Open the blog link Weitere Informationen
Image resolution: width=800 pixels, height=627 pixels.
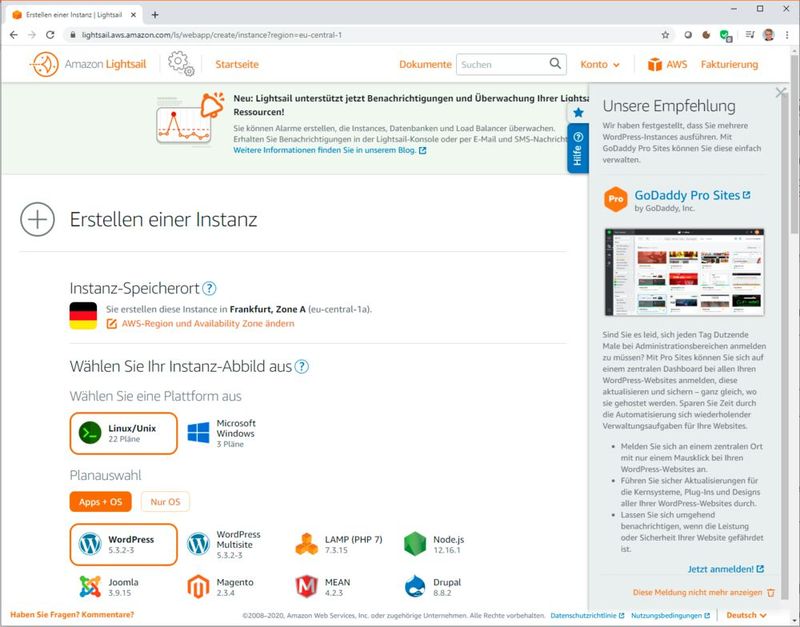(x=330, y=150)
